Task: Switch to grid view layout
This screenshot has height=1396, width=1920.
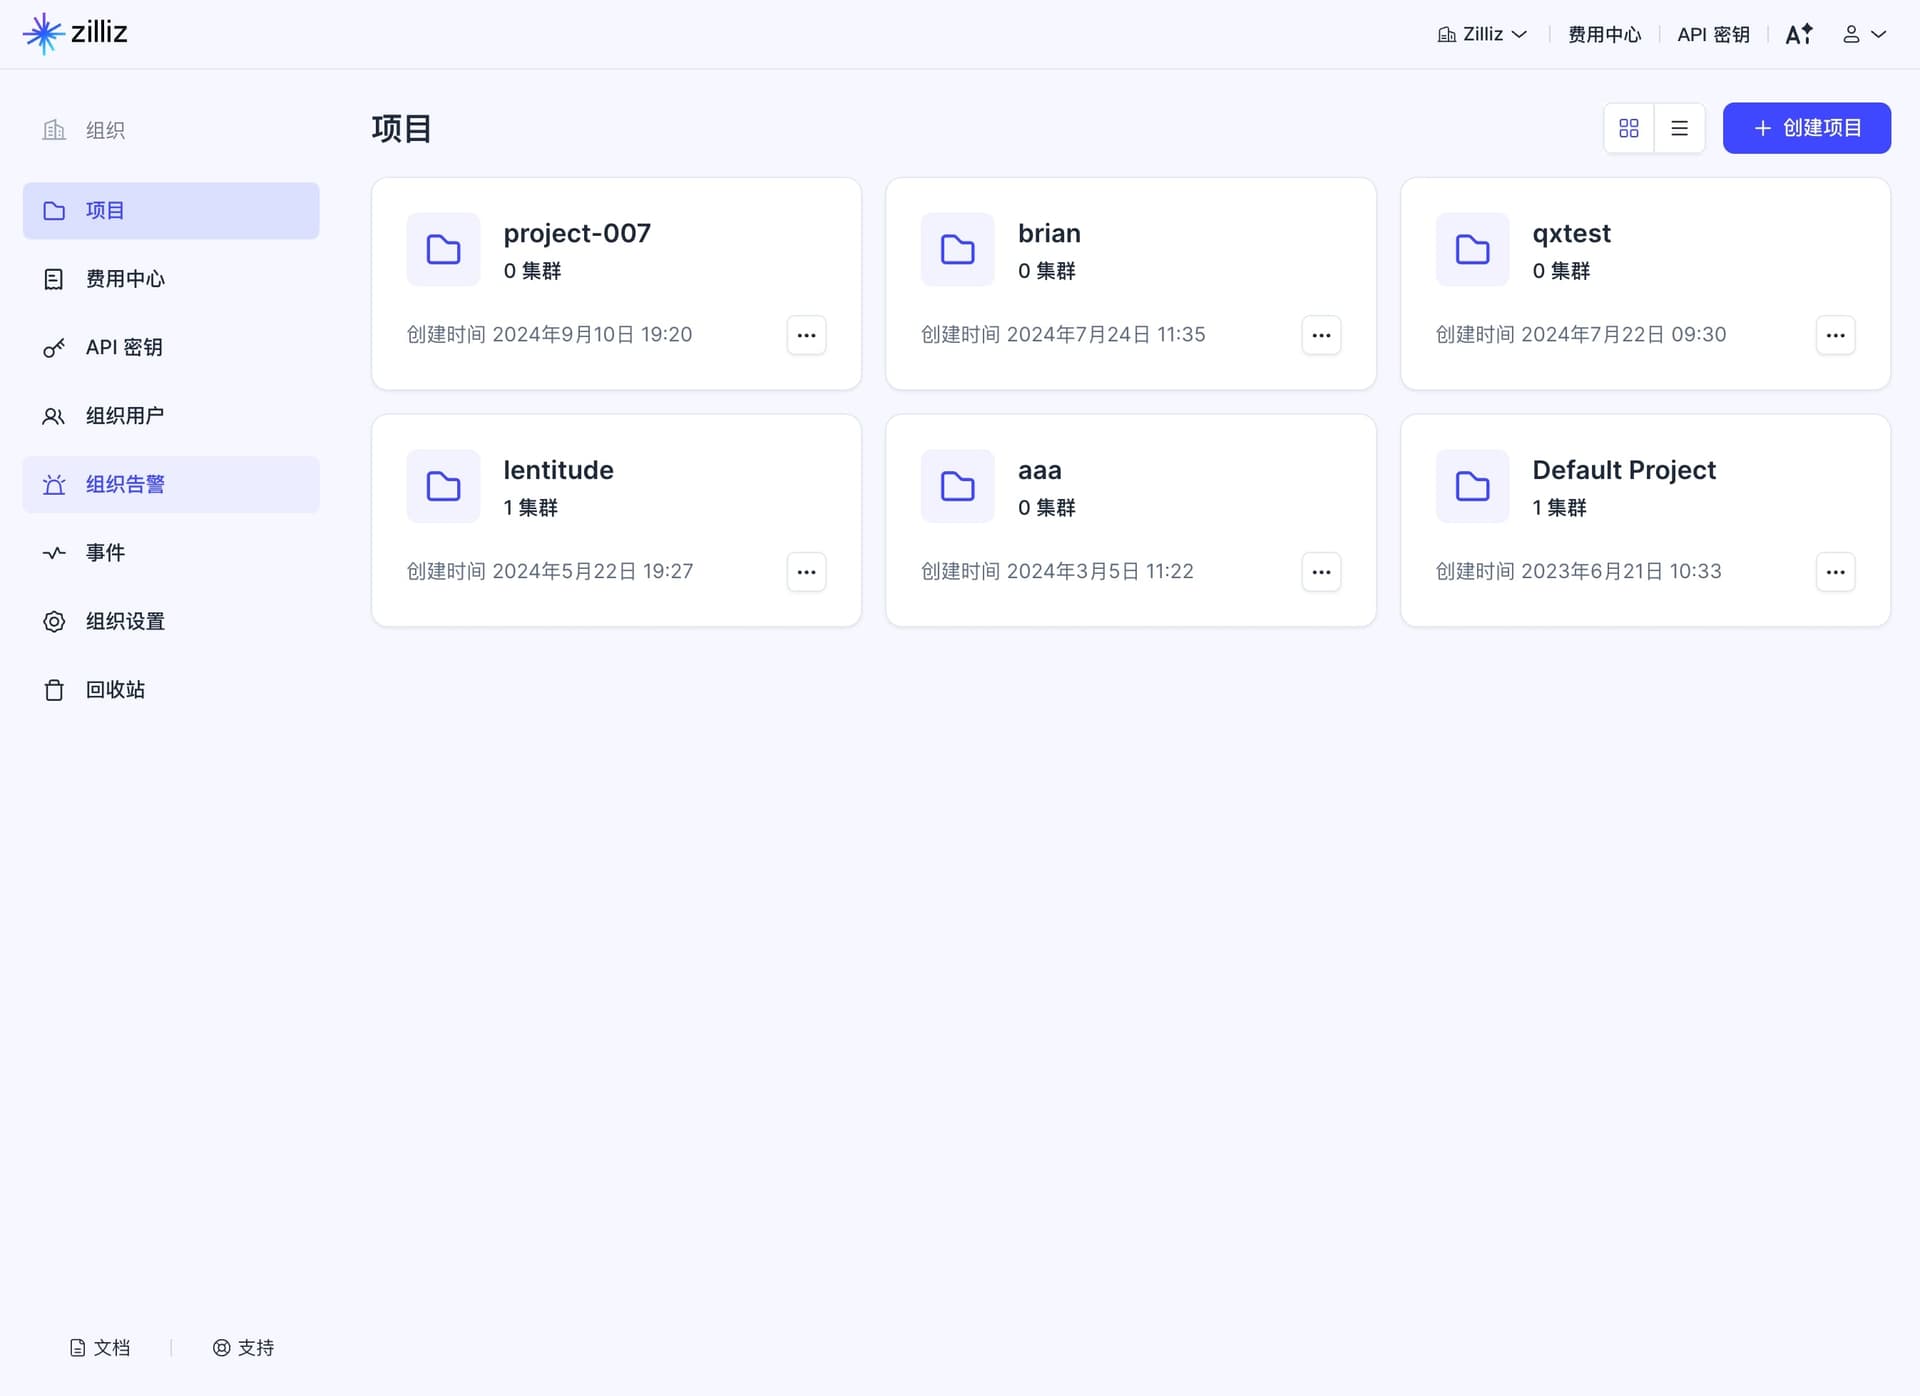Action: tap(1629, 128)
